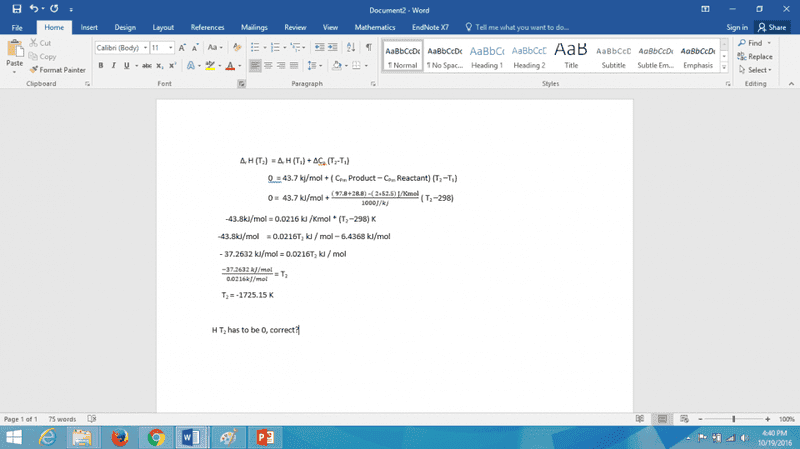Switch to the Mathematics tab

tap(375, 27)
